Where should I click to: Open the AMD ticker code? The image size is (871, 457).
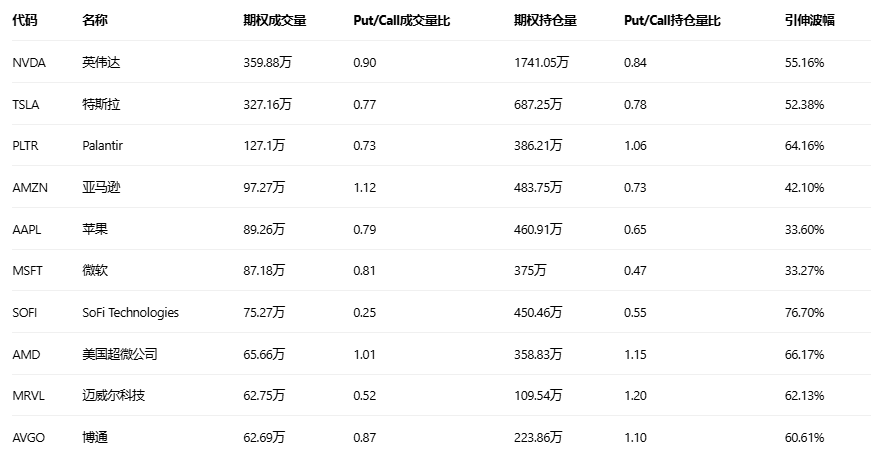(x=26, y=354)
